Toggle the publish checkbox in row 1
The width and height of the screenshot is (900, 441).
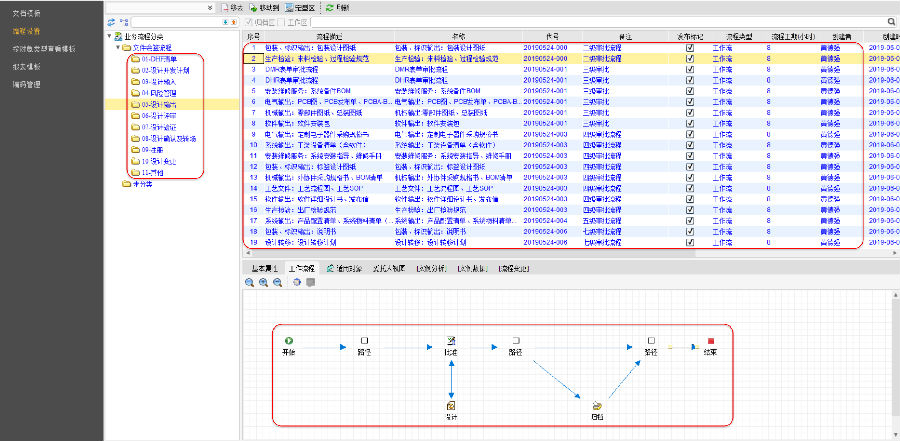[689, 47]
